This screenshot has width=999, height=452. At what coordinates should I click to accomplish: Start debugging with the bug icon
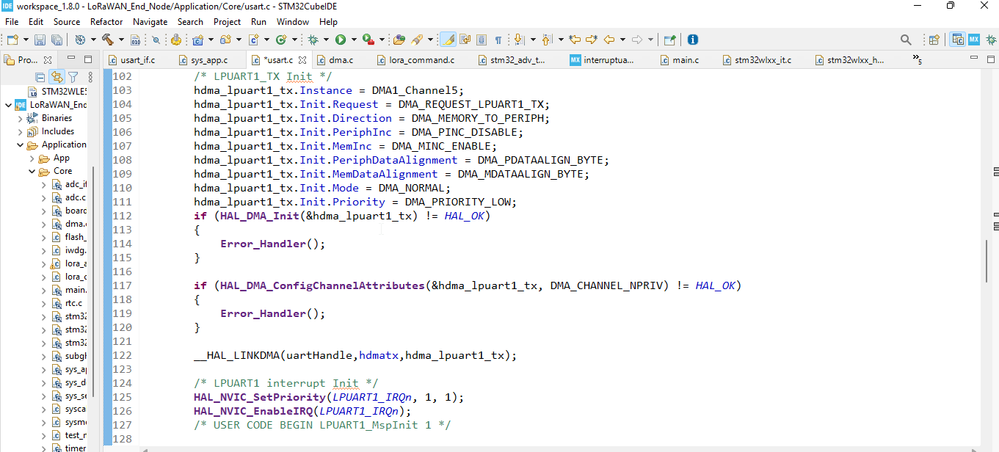(x=313, y=40)
